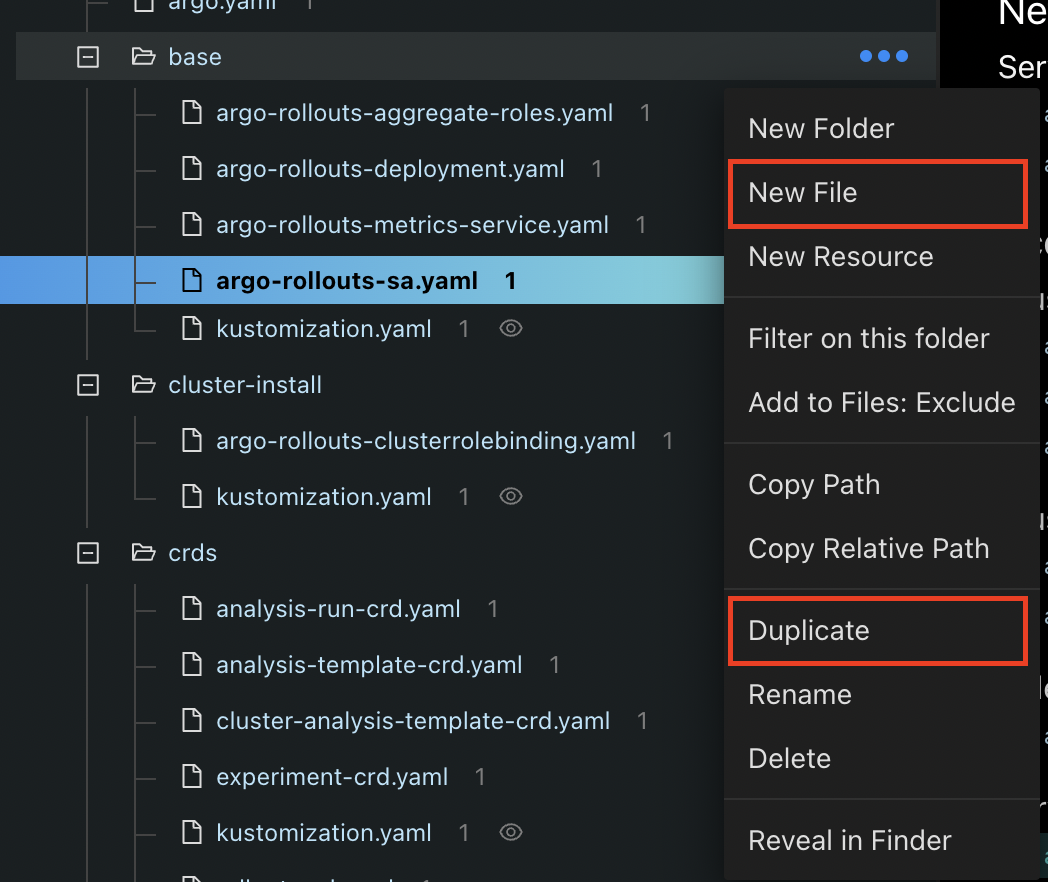Click the file icon of experiment-crd.yaml
The image size is (1048, 882).
click(x=192, y=776)
